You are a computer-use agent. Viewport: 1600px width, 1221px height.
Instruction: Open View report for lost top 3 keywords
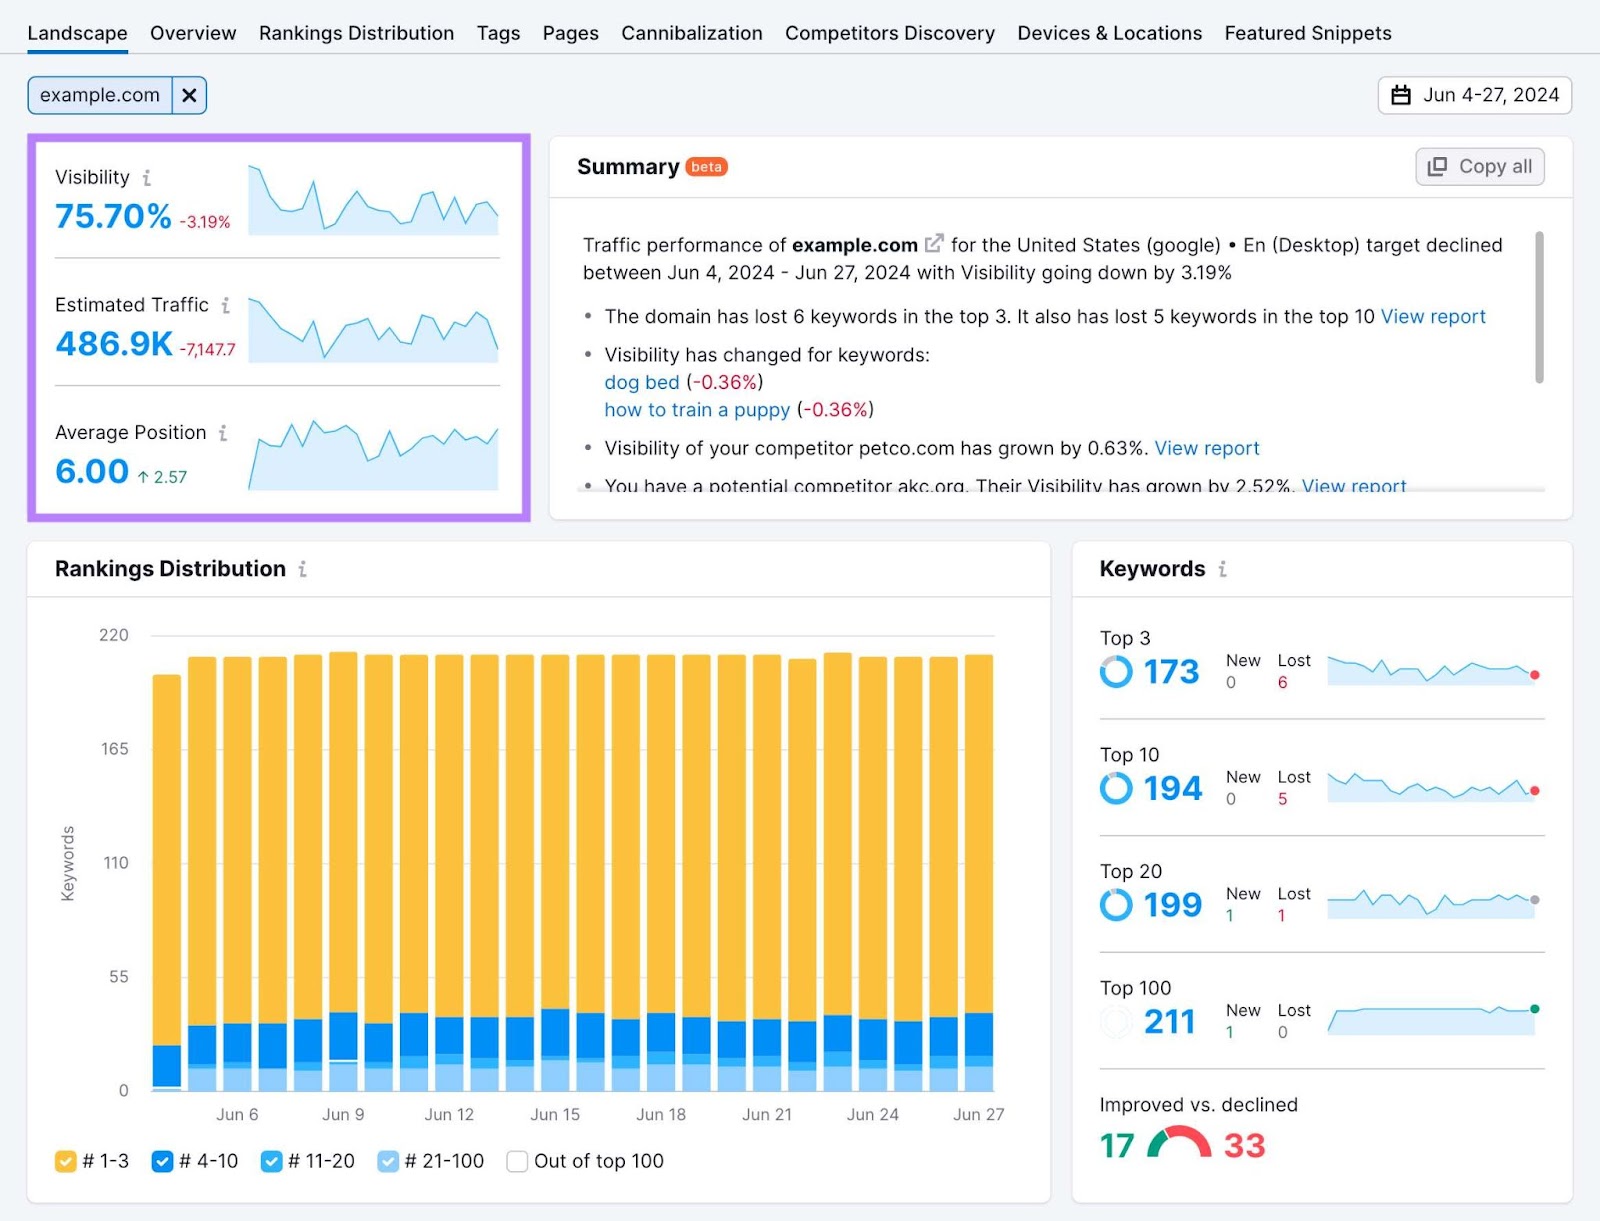coord(1434,316)
